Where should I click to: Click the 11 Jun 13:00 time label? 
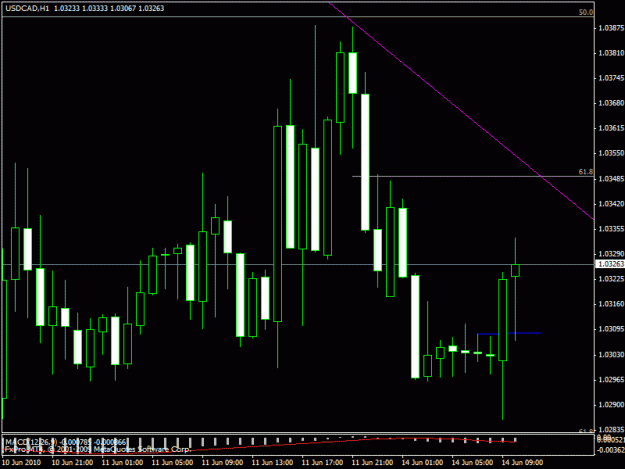(x=273, y=463)
